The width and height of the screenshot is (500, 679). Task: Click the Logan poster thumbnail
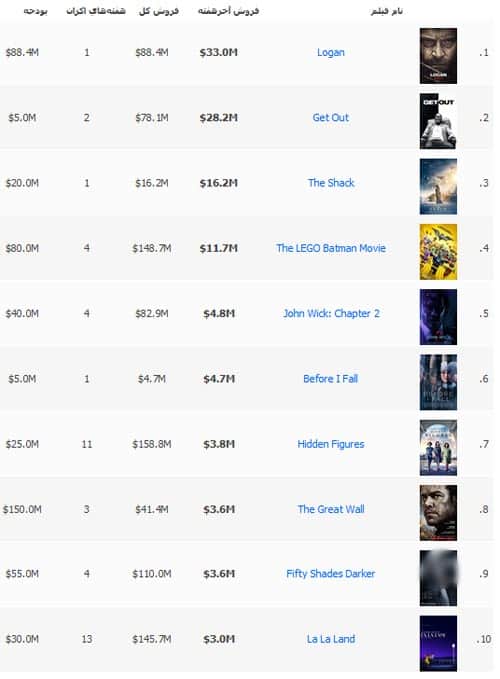(438, 56)
